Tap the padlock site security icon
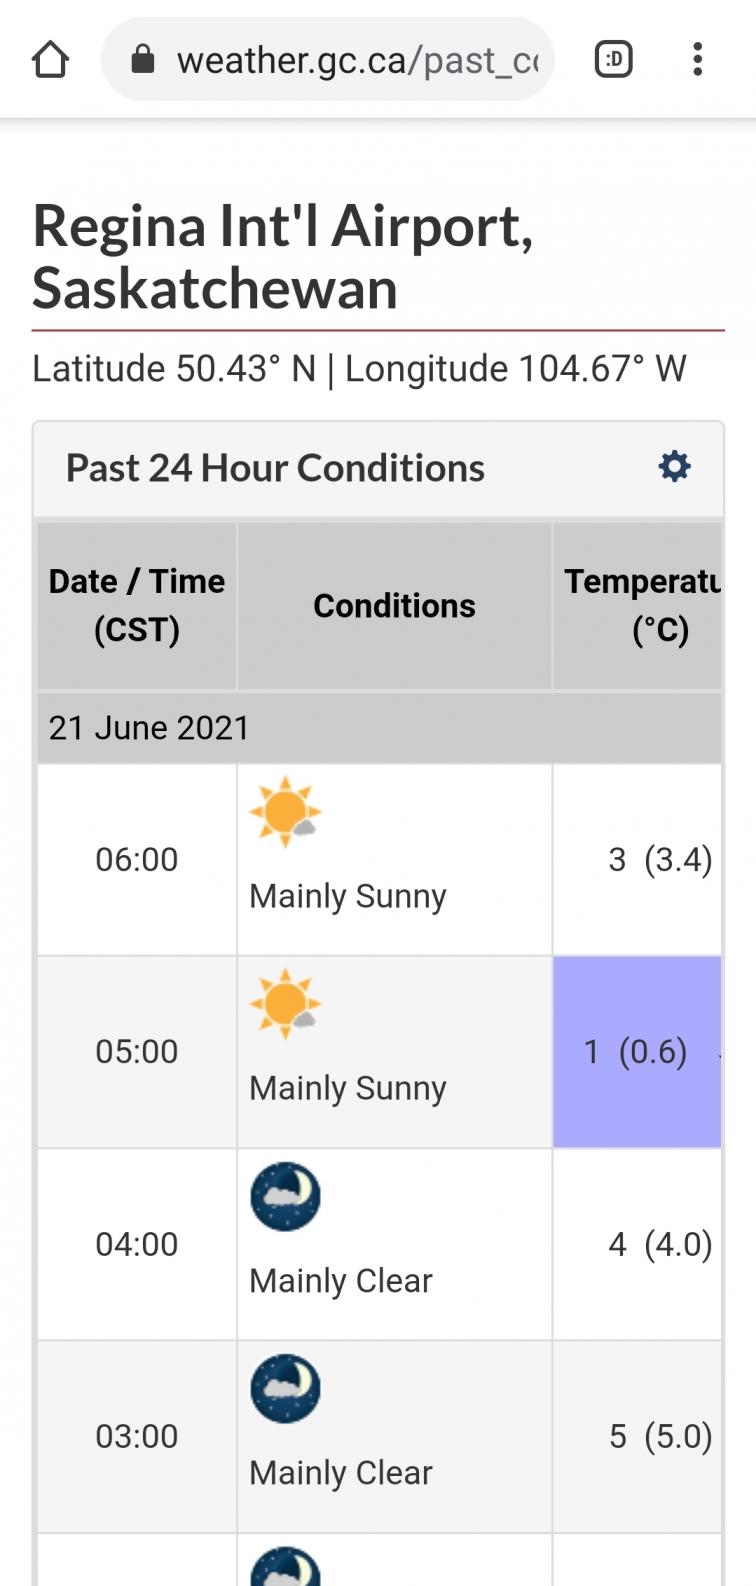The image size is (756, 1586). pos(144,60)
